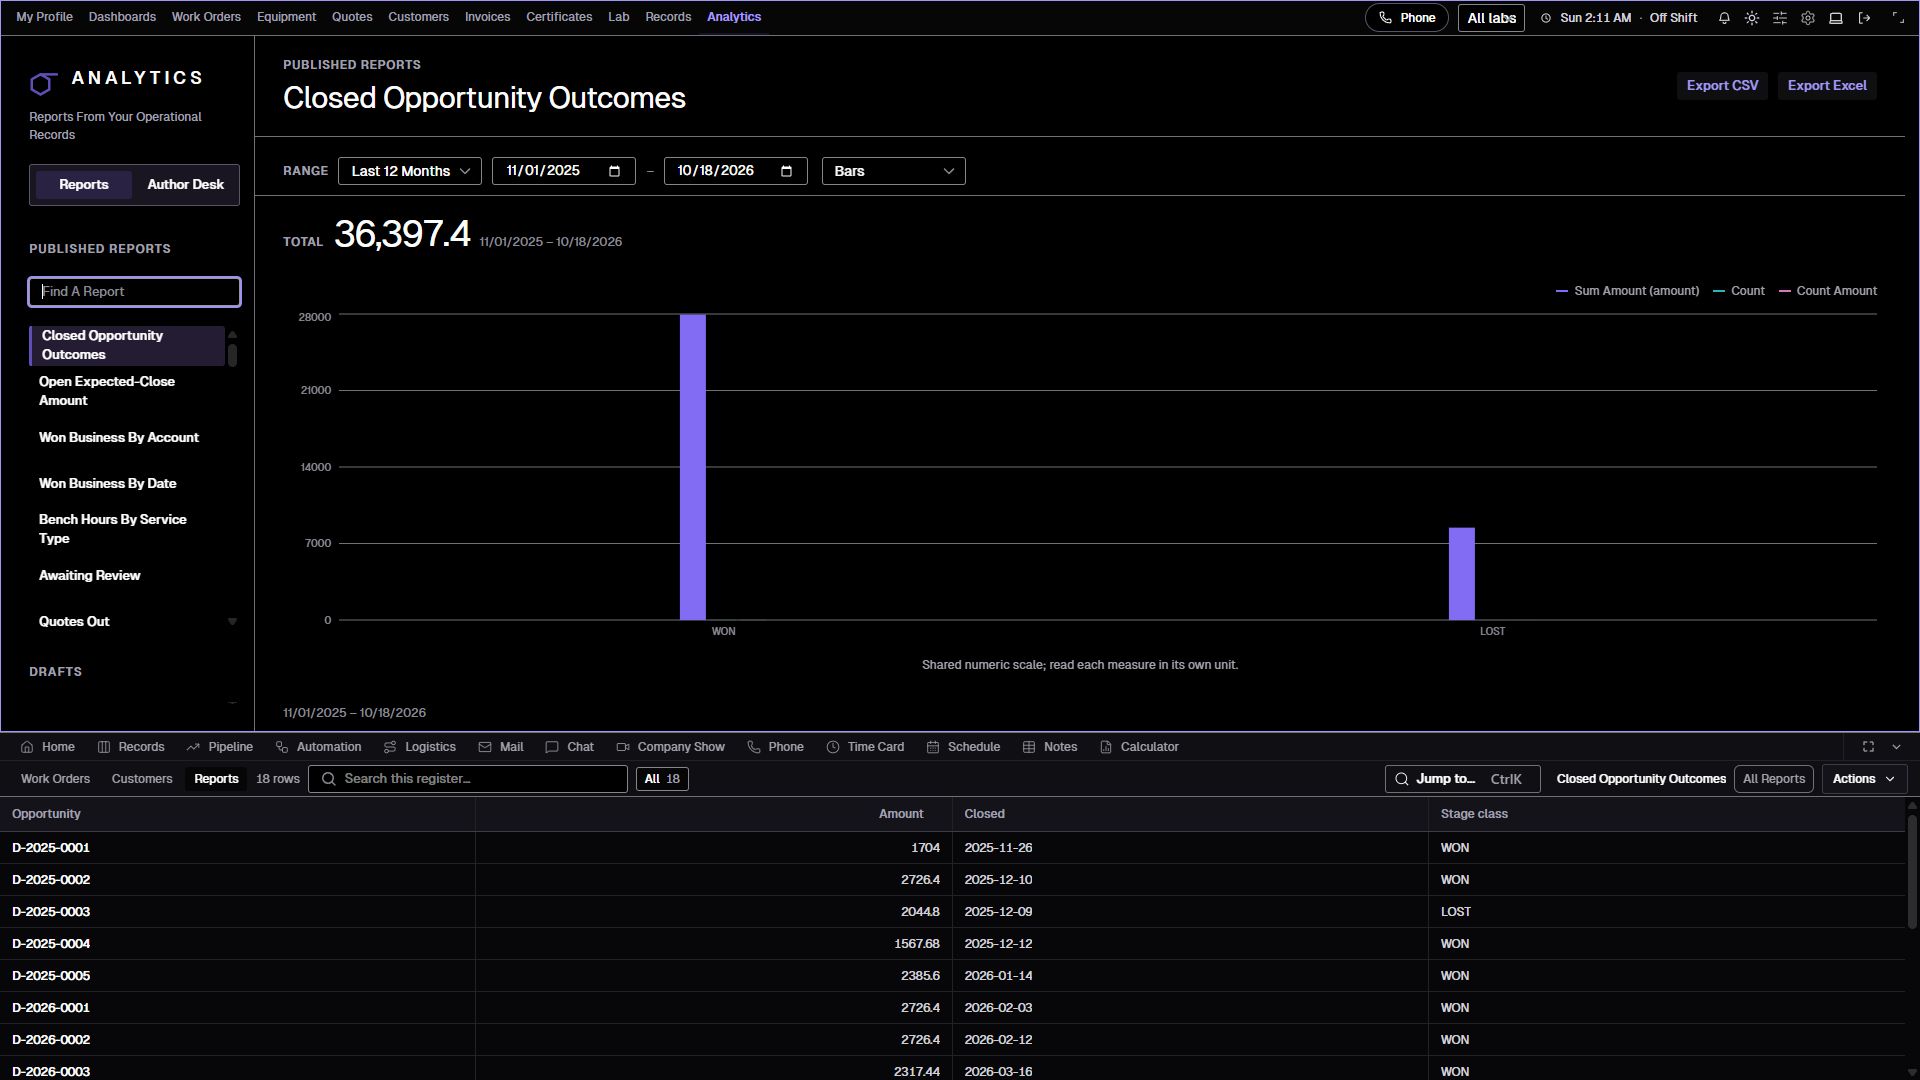Image resolution: width=1920 pixels, height=1080 pixels.
Task: Click Export CSV button
Action: (1722, 86)
